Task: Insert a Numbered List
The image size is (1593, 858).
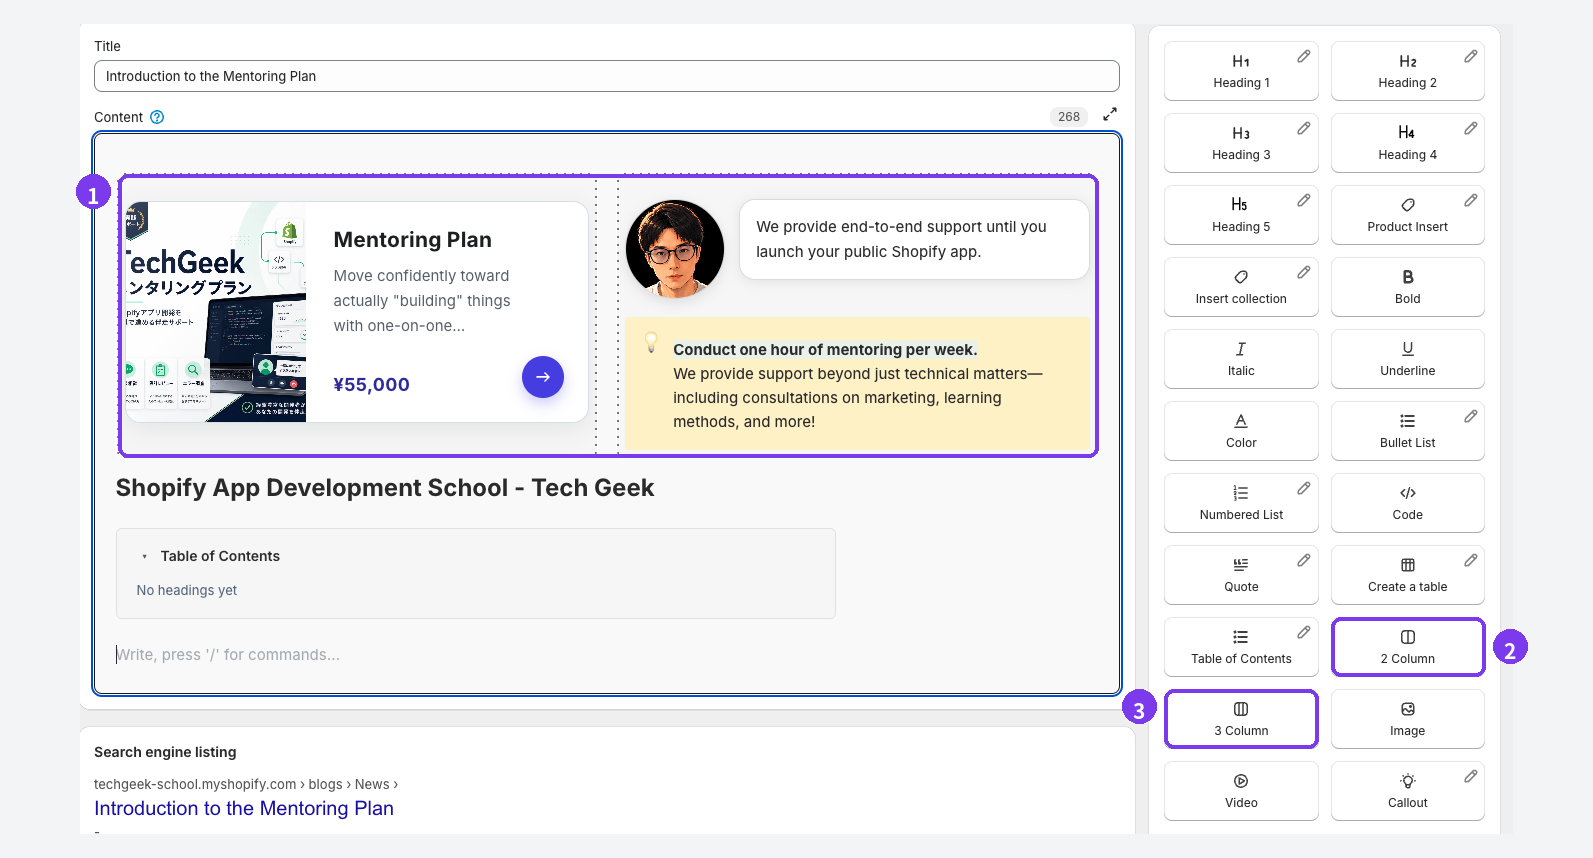Action: 1241,503
